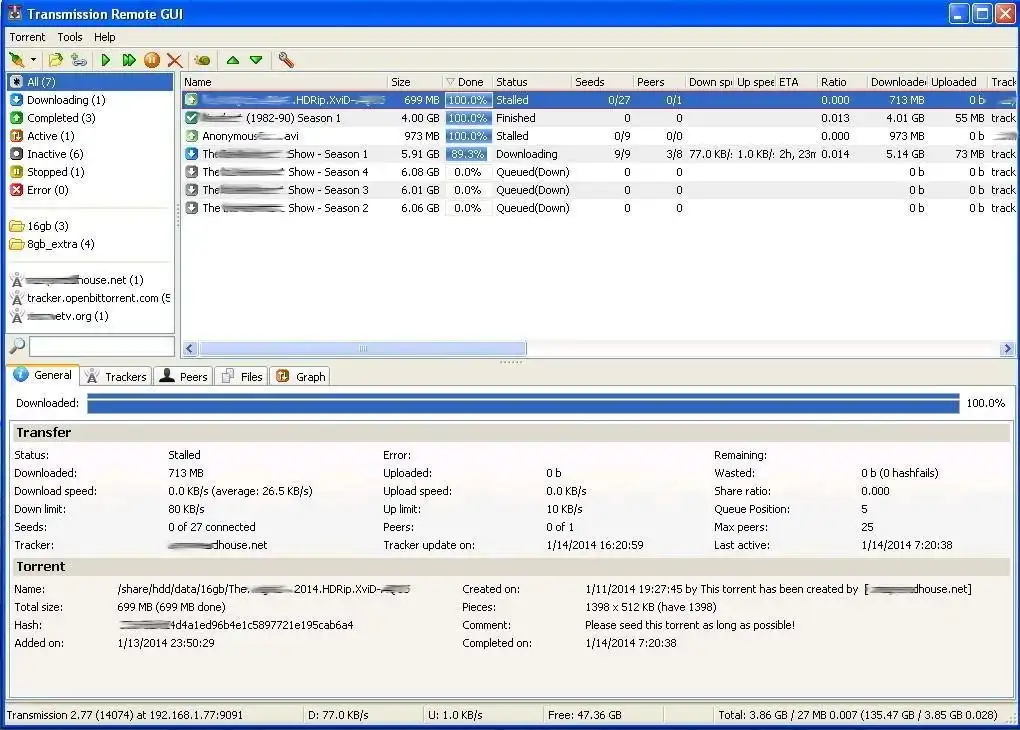Click the Add torrent folder icon

click(x=56, y=60)
